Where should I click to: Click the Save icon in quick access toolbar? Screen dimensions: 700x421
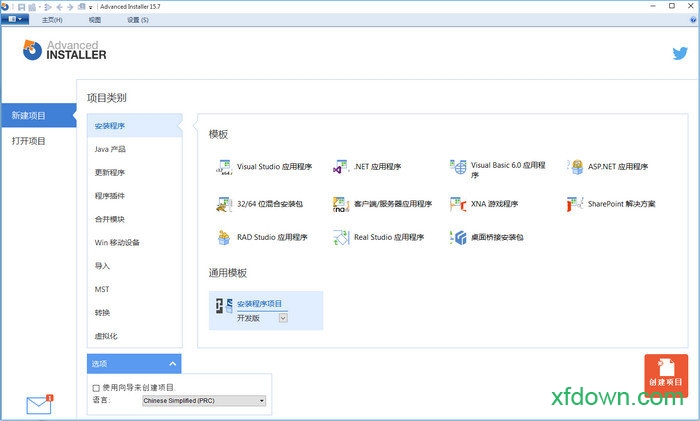pos(21,7)
